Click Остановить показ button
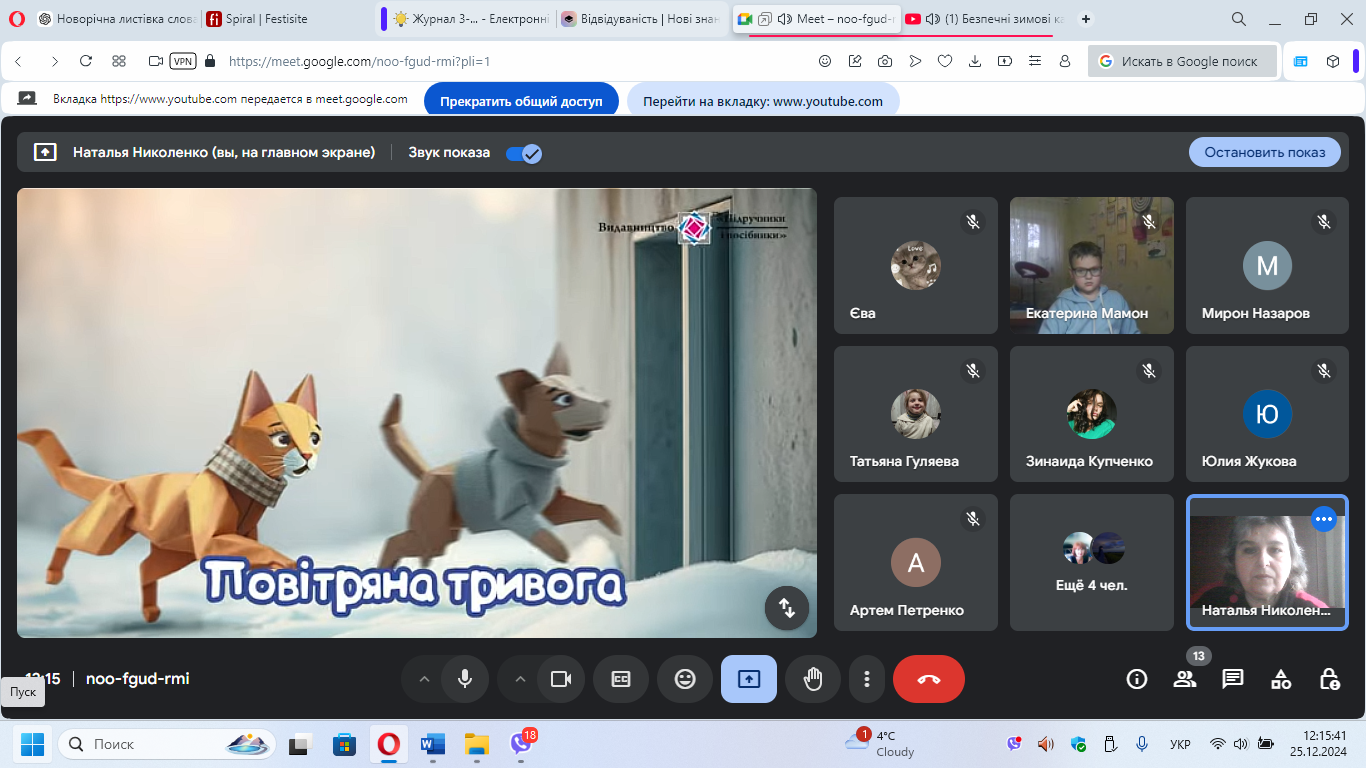This screenshot has width=1366, height=768. [x=1265, y=152]
